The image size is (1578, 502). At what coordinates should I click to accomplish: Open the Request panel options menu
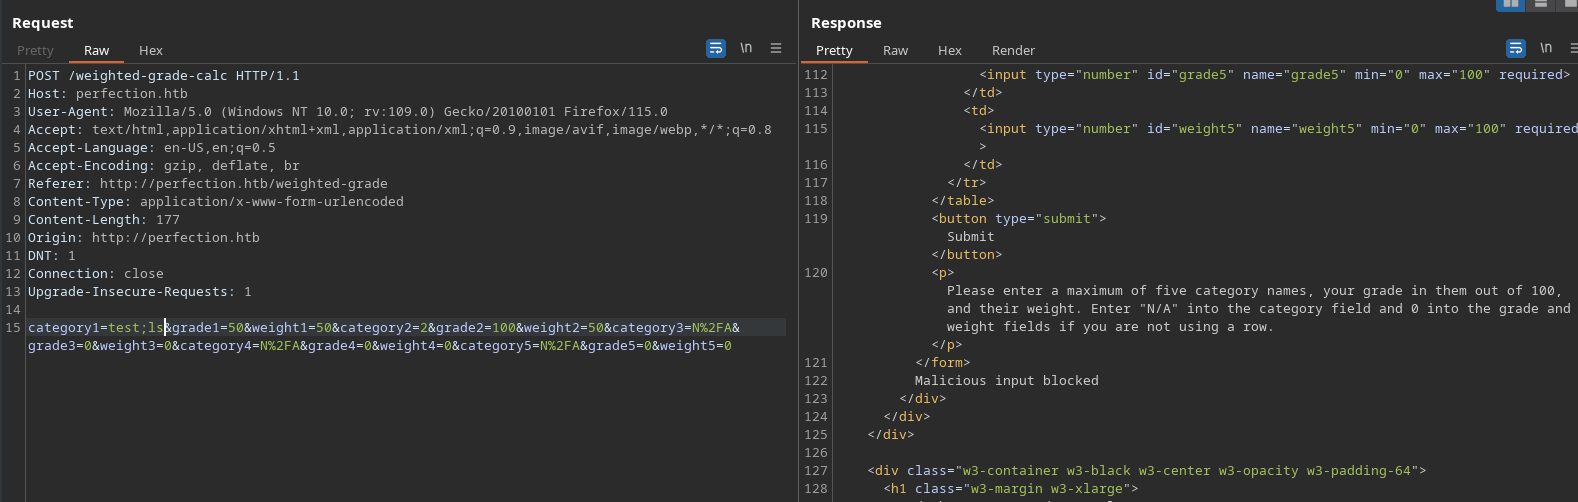pyautogui.click(x=776, y=48)
